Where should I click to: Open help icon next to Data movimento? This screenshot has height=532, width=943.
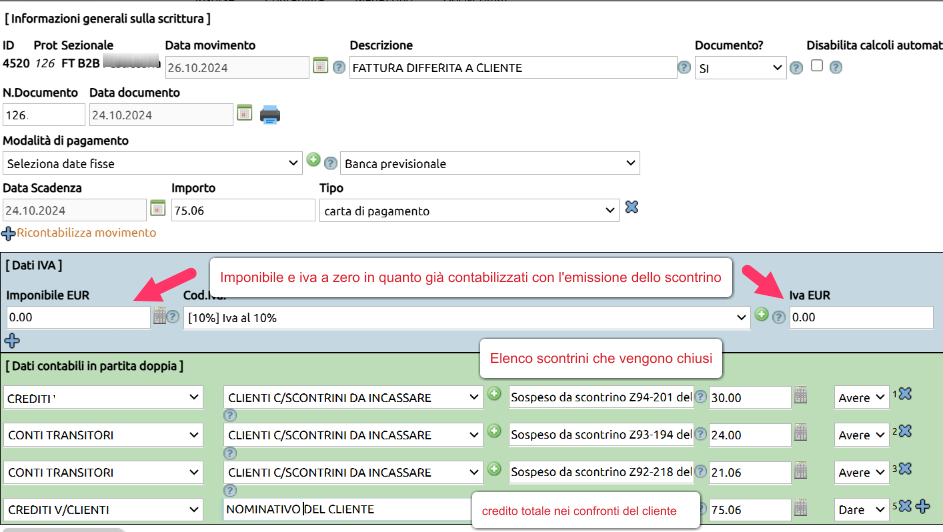click(339, 67)
